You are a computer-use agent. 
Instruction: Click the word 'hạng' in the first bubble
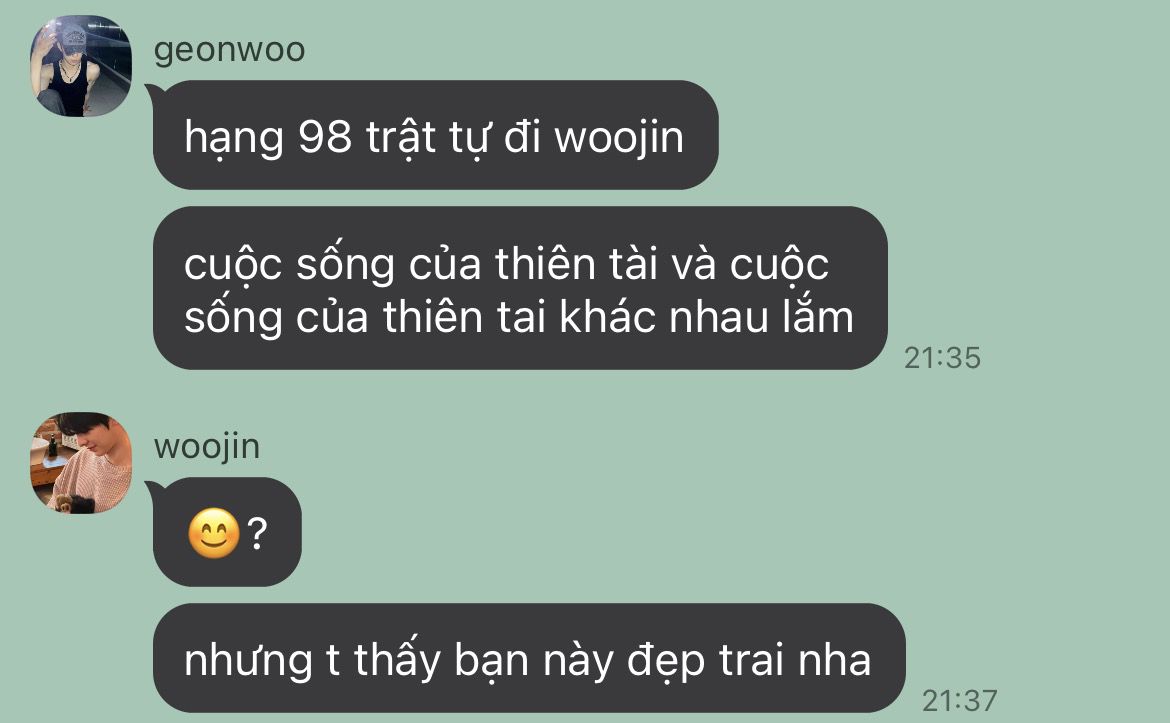click(234, 139)
